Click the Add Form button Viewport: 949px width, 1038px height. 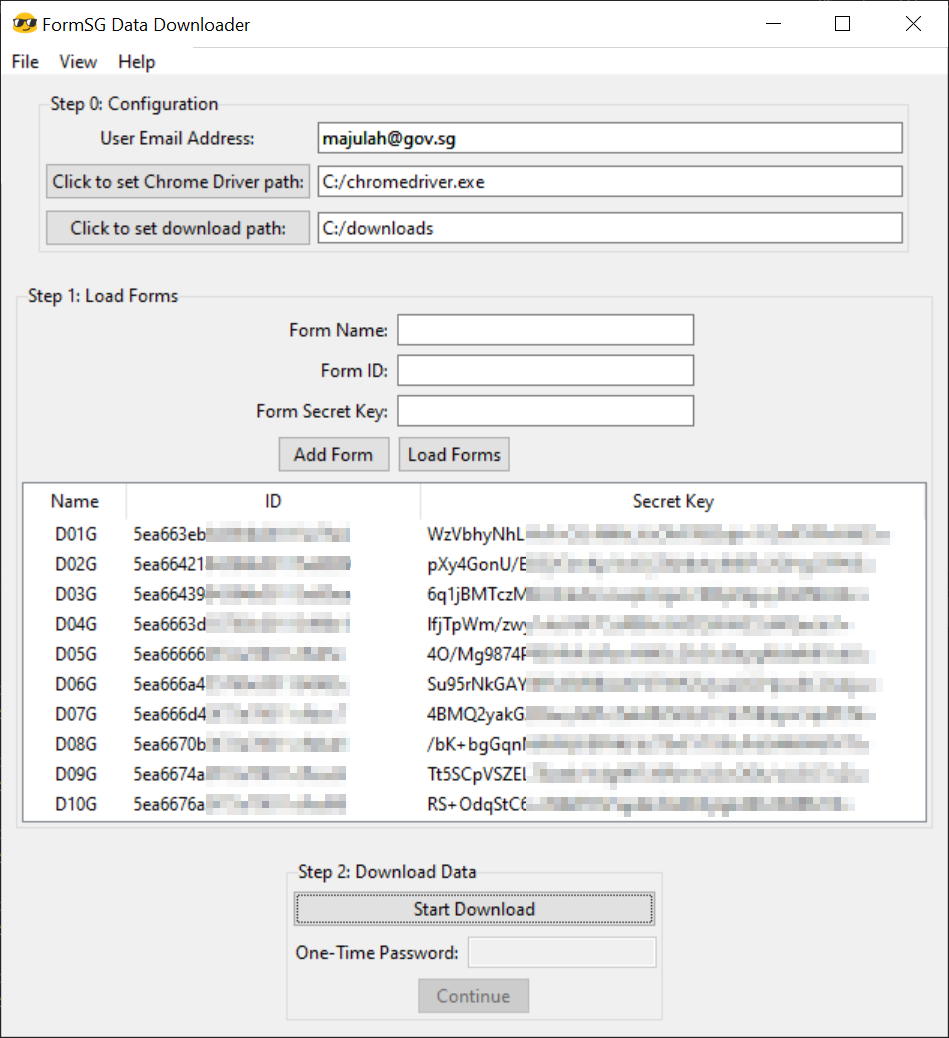pos(334,455)
